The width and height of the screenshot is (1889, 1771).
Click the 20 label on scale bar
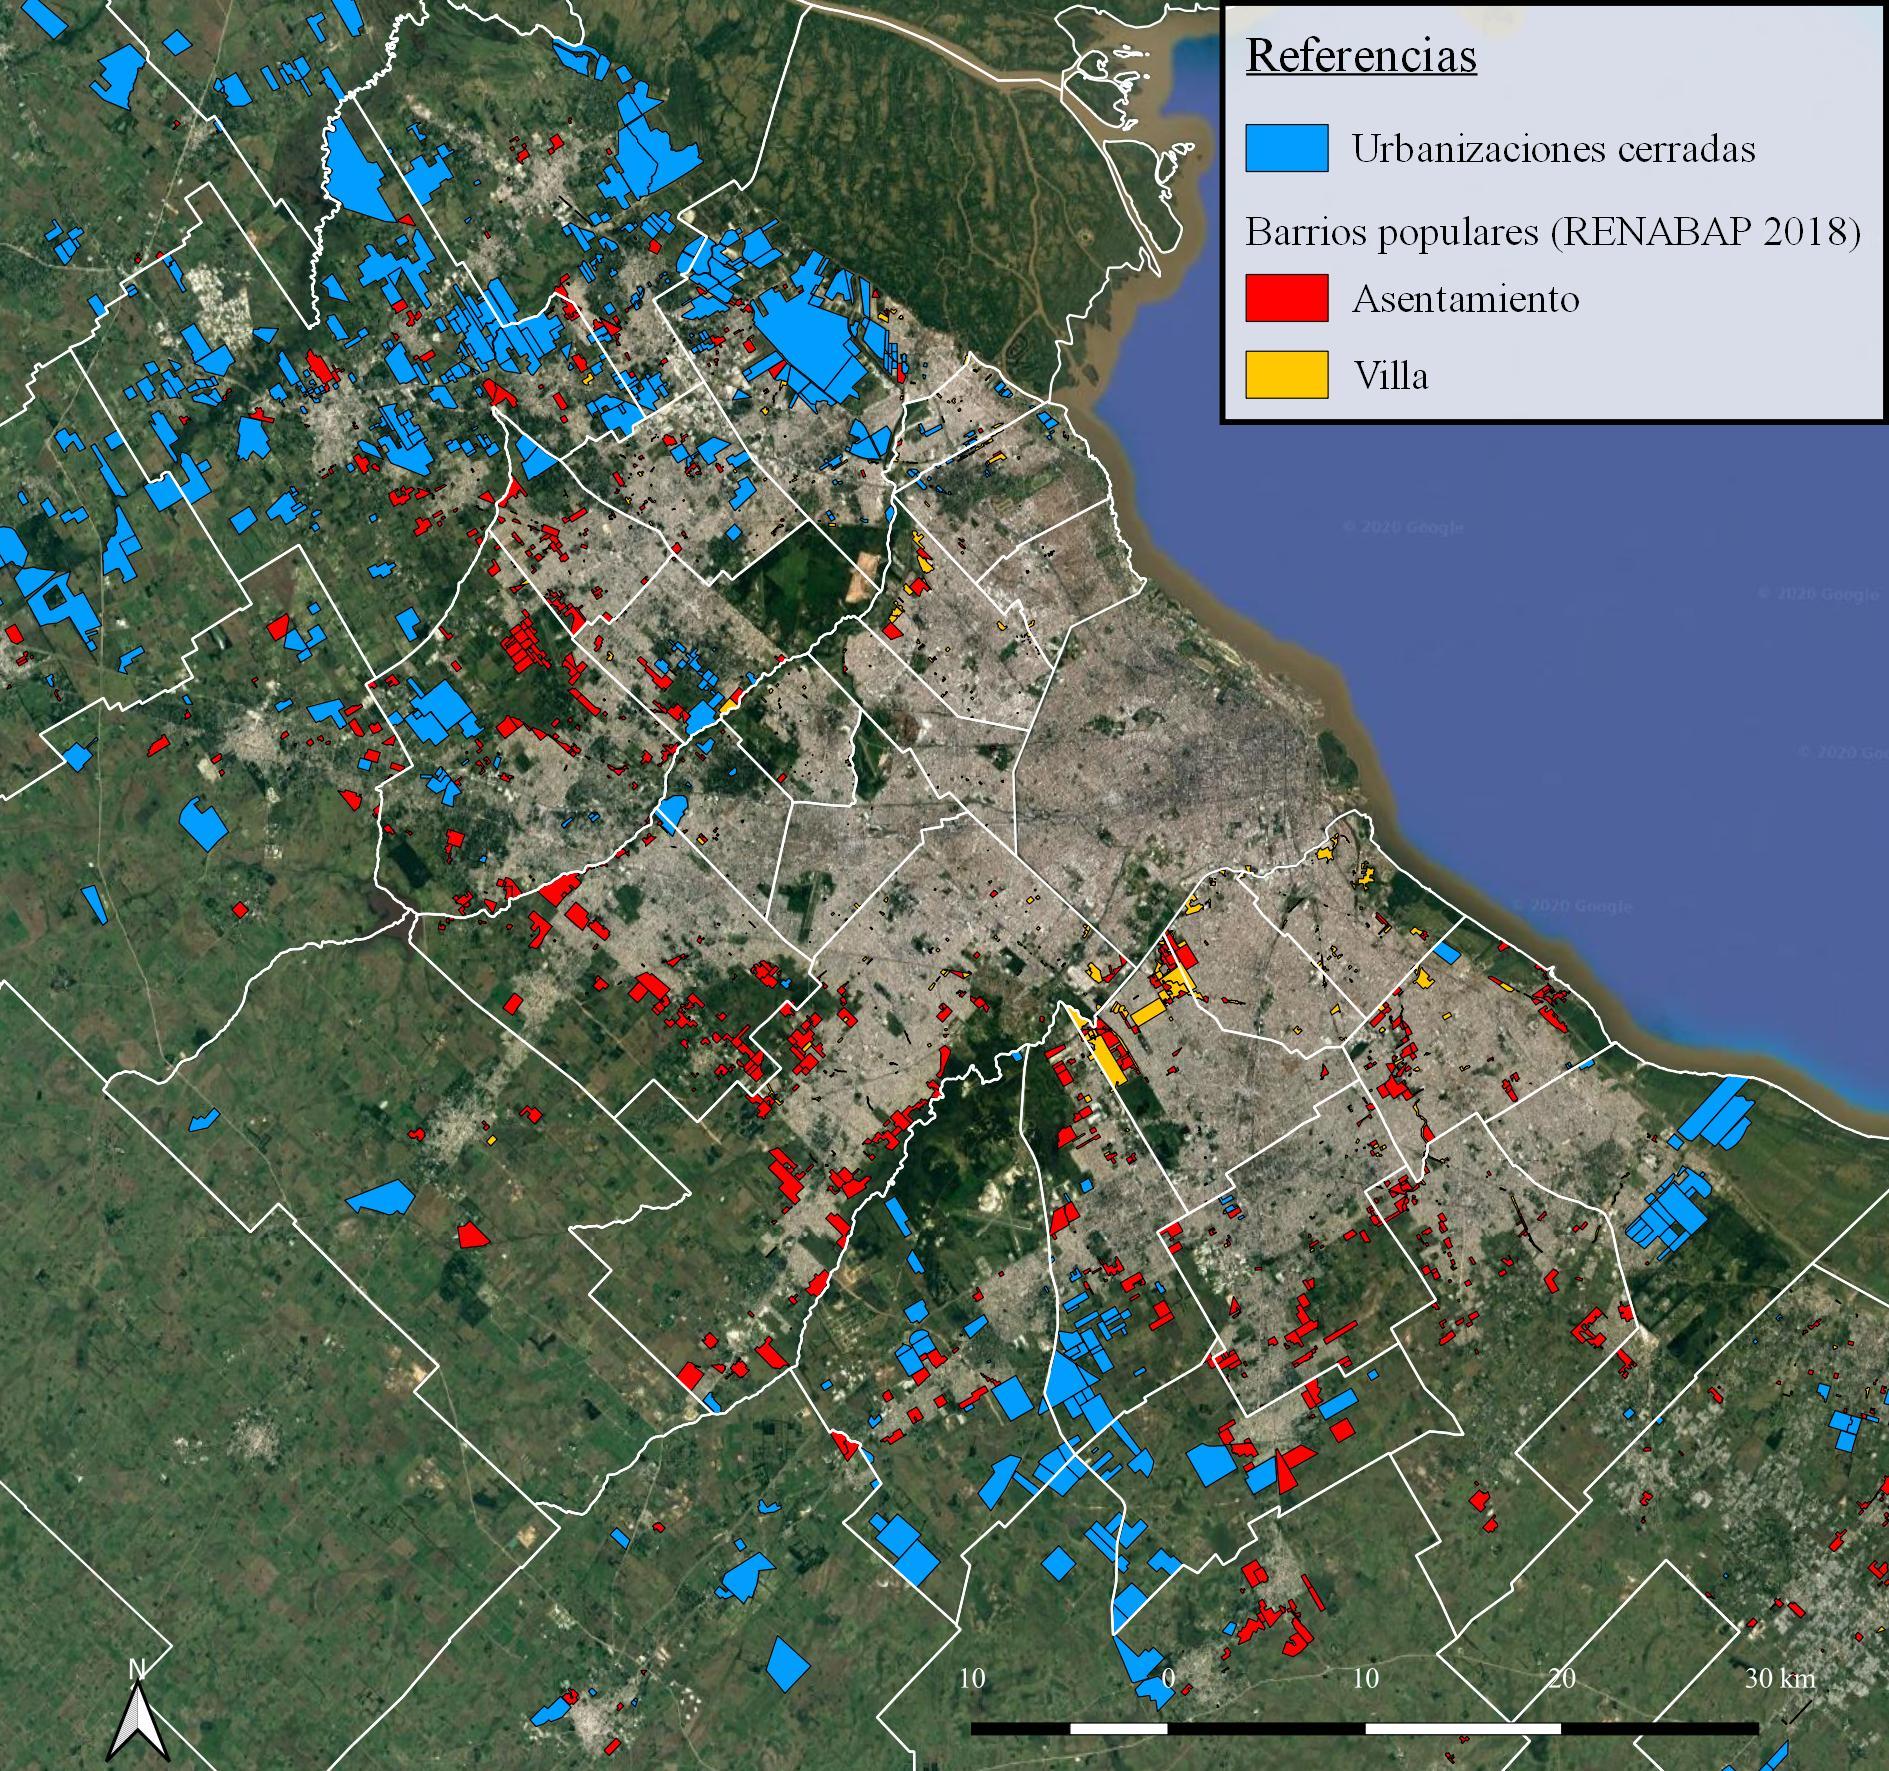[x=1561, y=1677]
